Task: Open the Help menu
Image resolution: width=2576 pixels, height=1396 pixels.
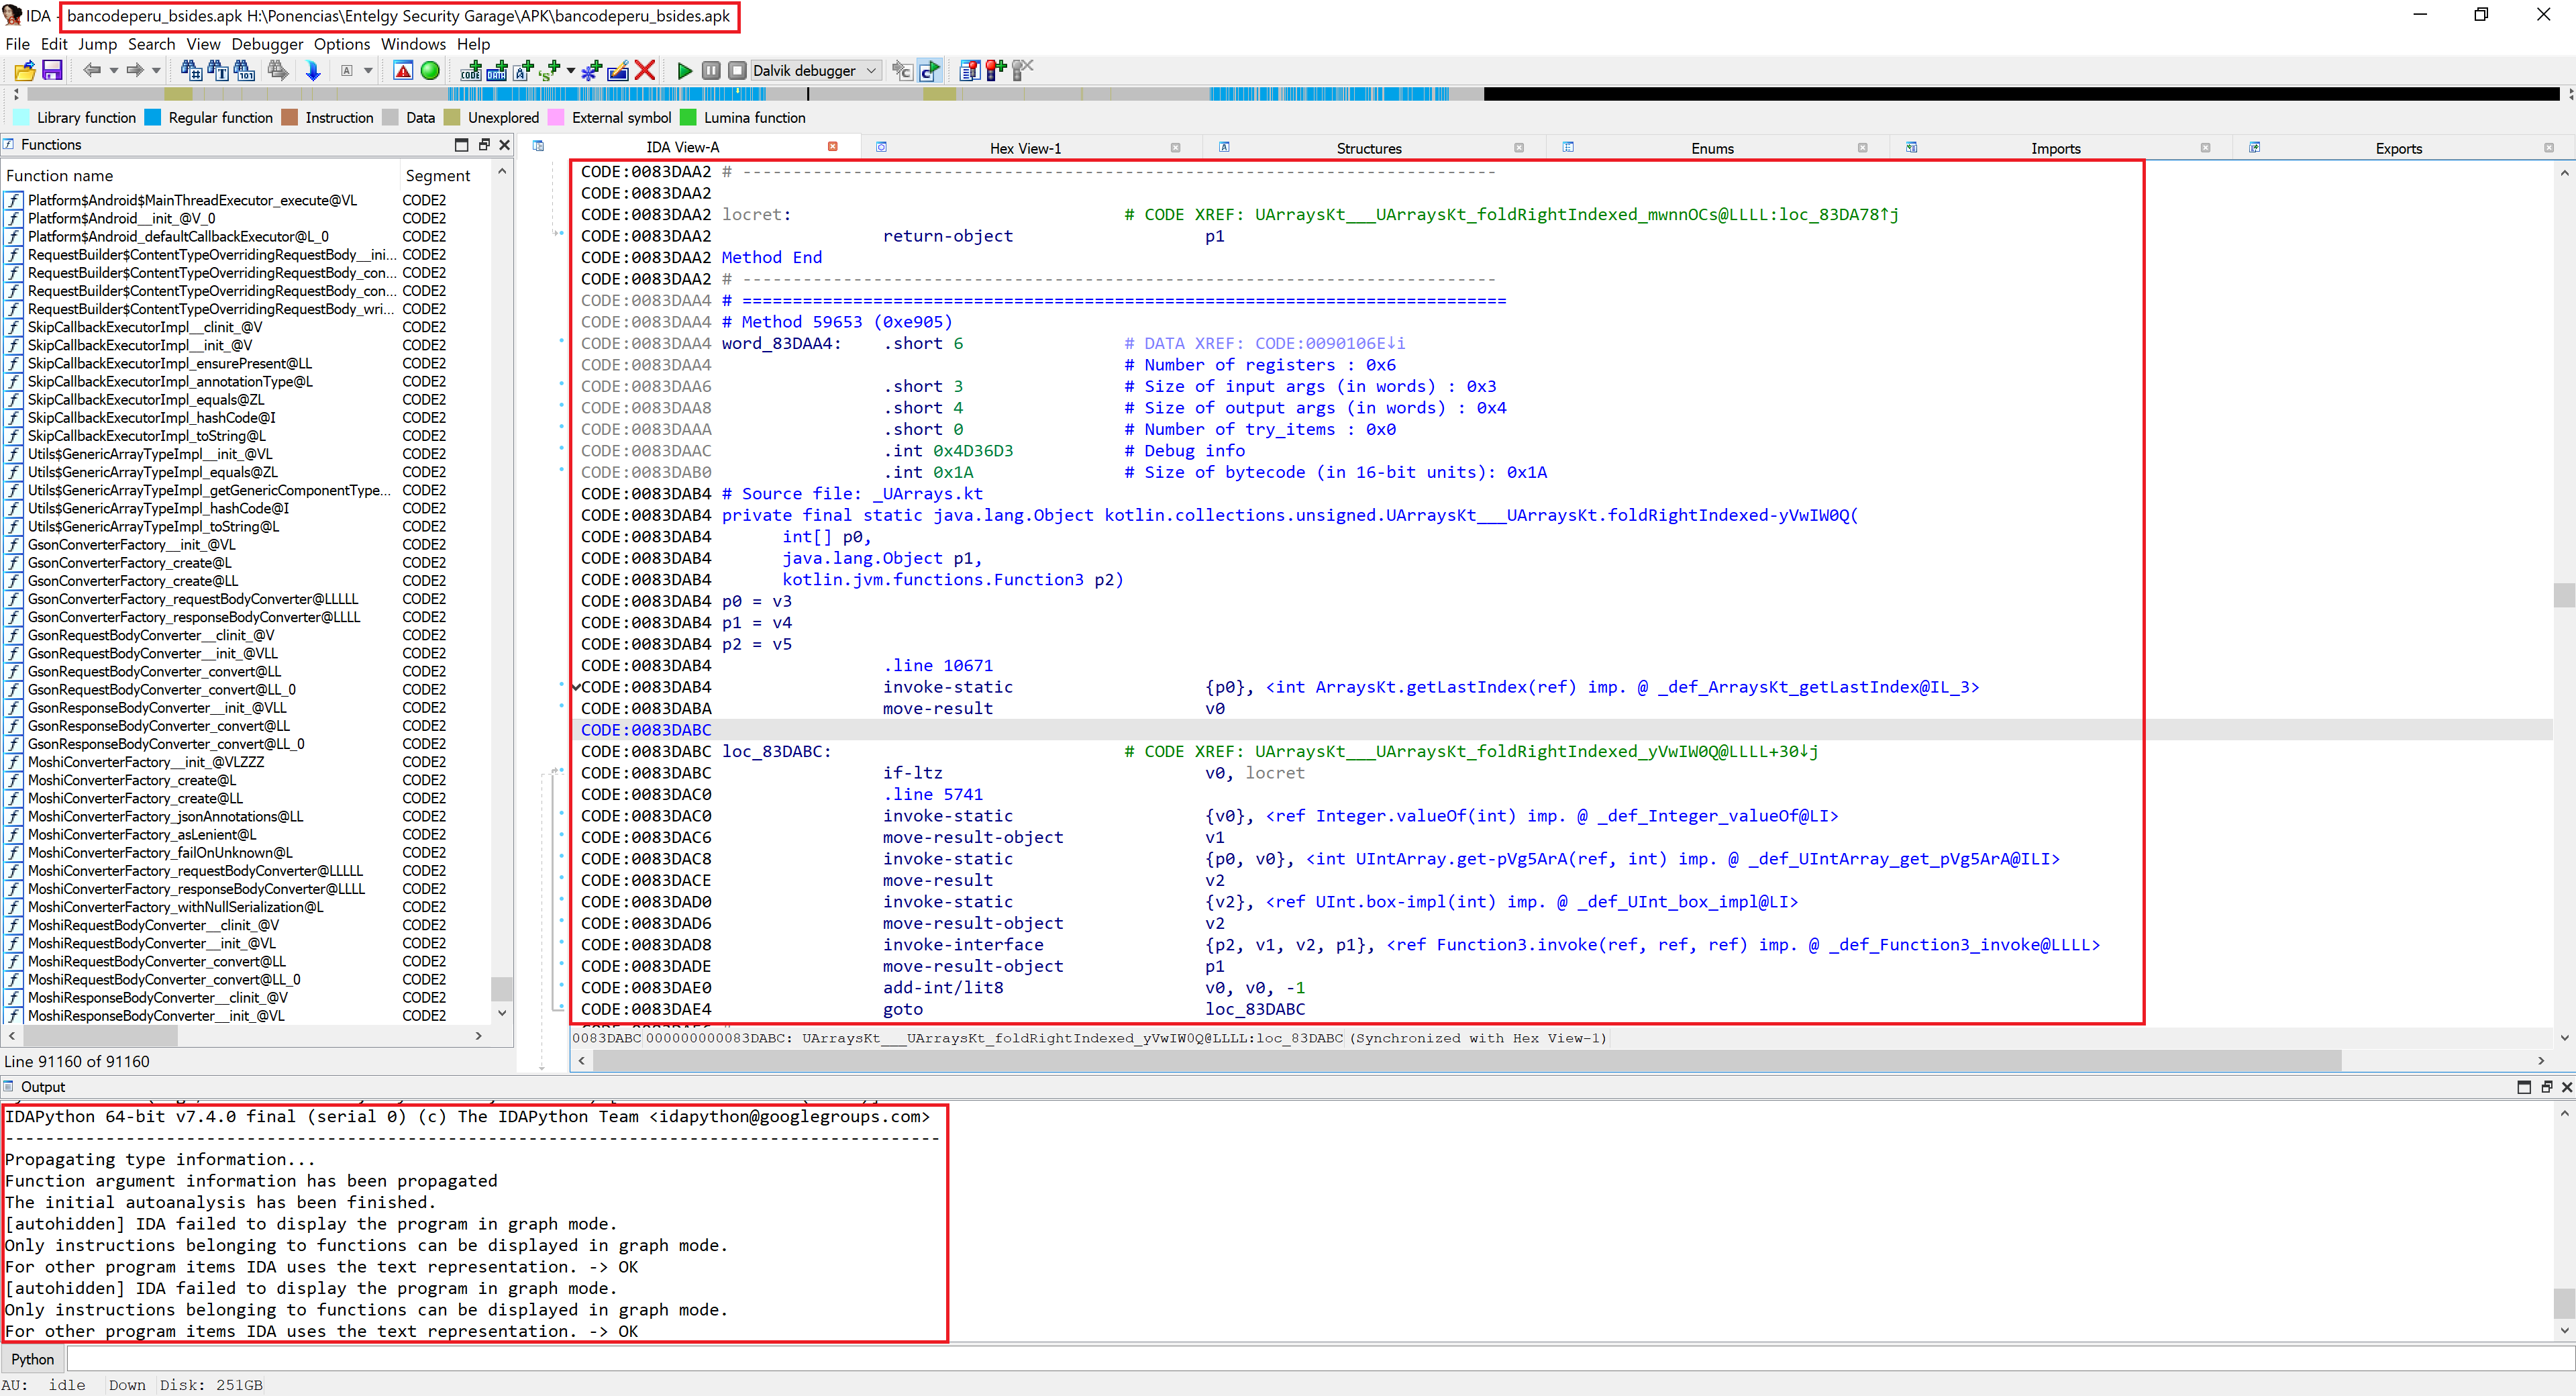Action: point(473,44)
